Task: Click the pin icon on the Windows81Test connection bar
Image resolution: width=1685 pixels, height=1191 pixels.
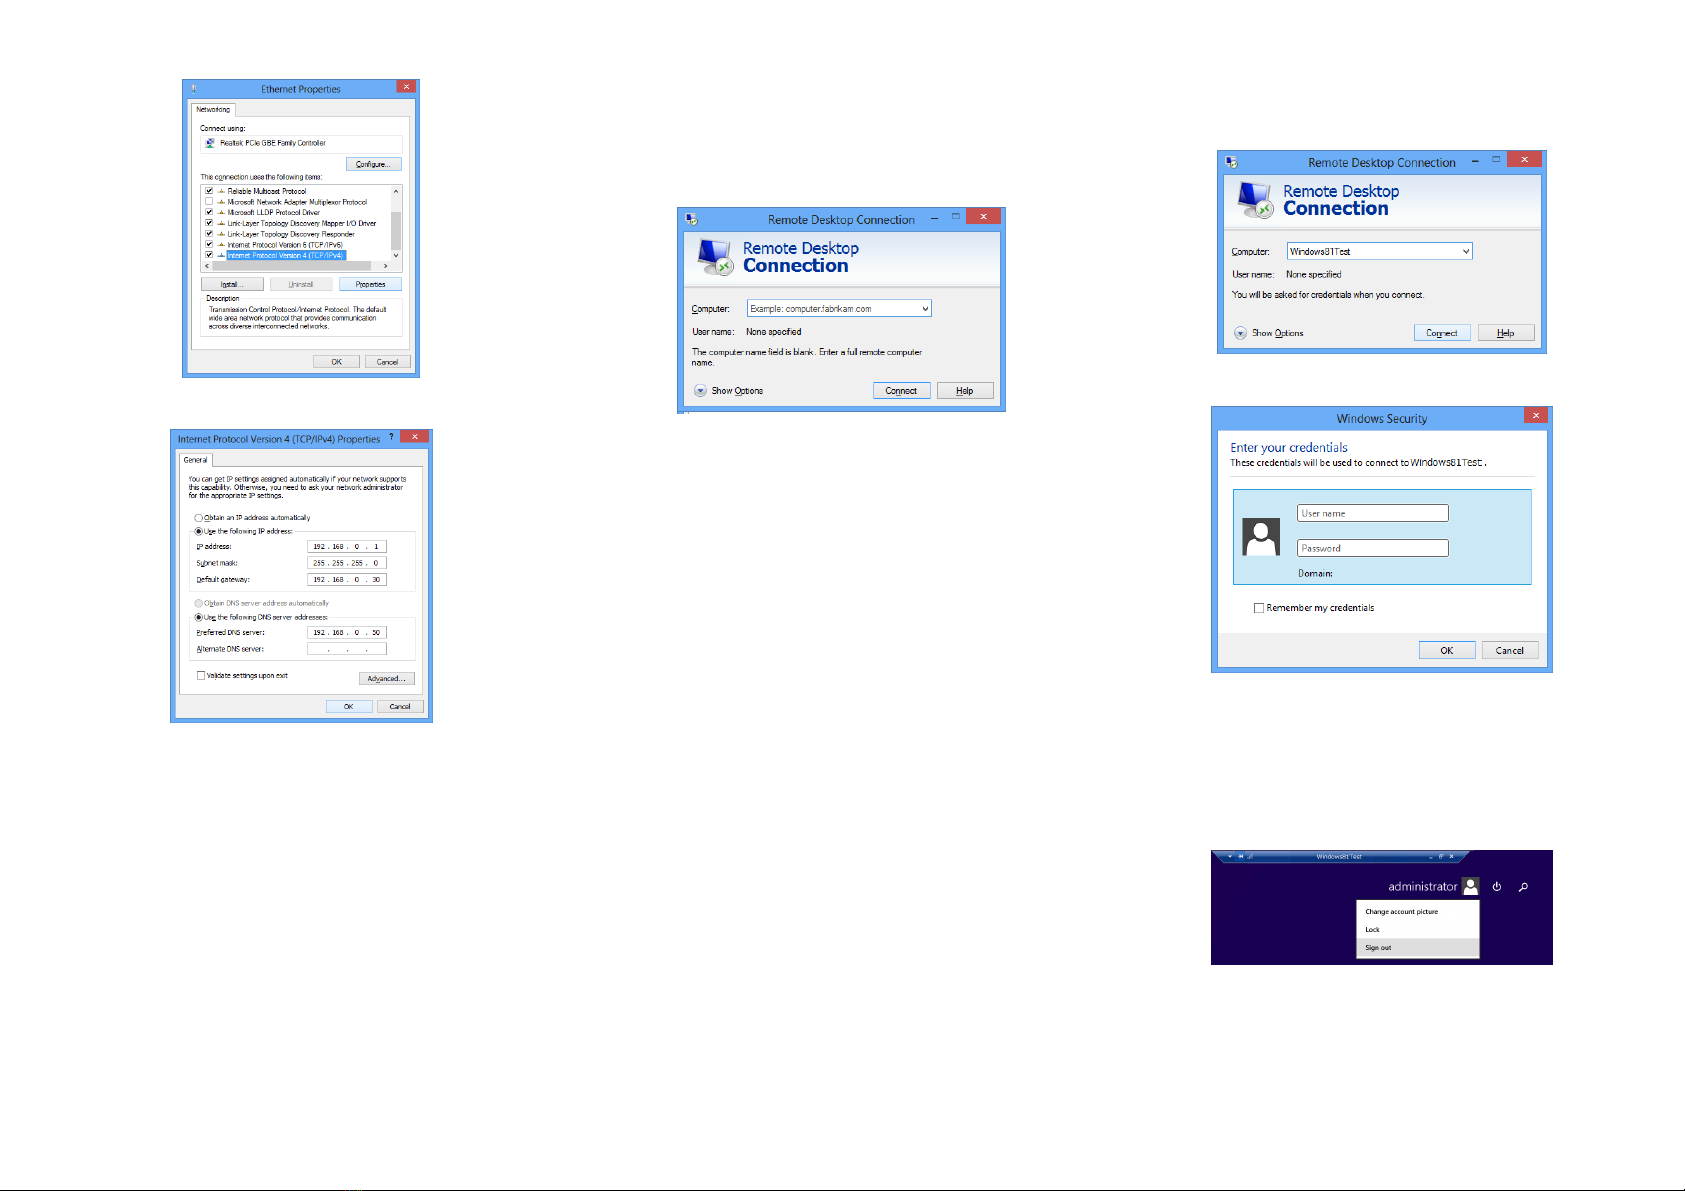Action: (1240, 857)
